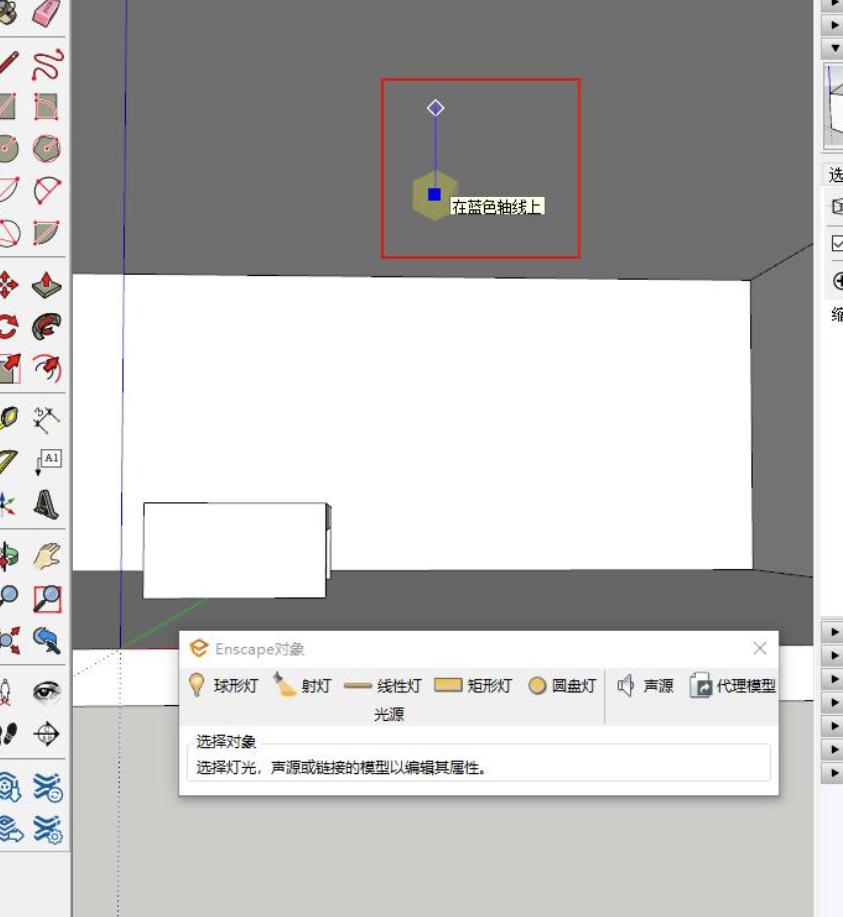843x917 pixels.
Task: Click the blue square light placement point
Action: 434,194
